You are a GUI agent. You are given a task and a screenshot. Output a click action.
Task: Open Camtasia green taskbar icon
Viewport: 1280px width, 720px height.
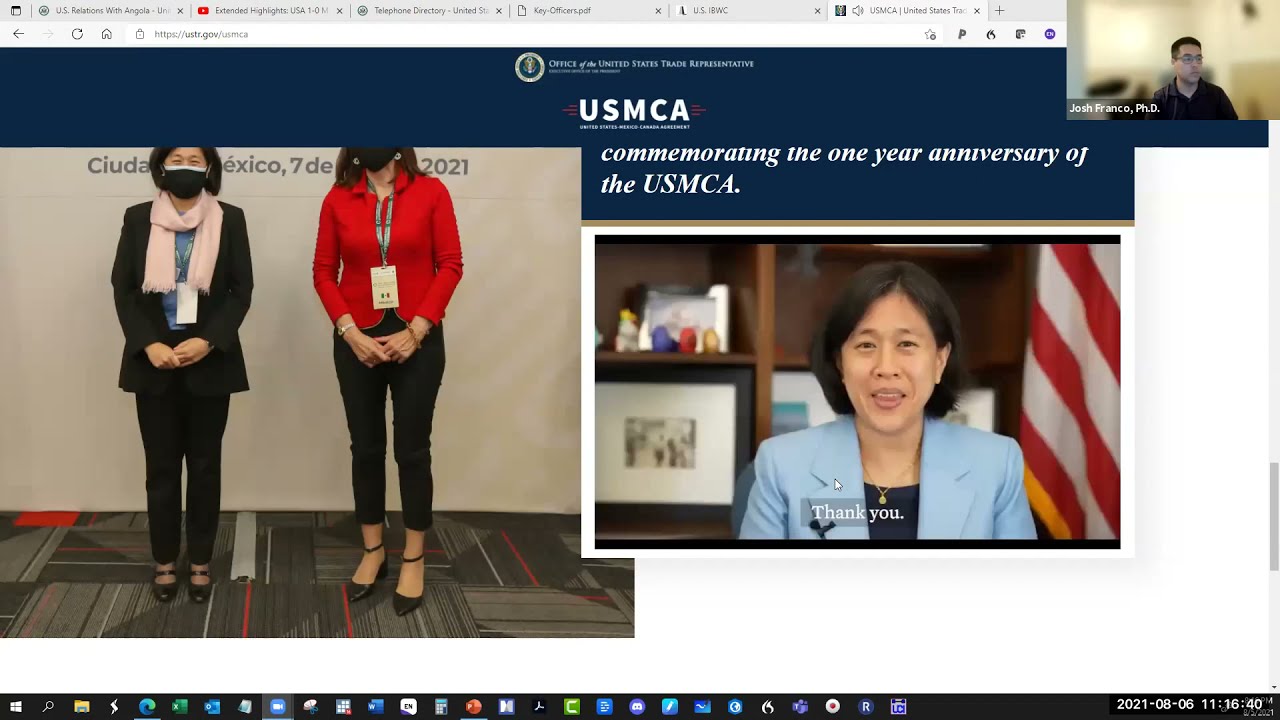click(x=572, y=707)
